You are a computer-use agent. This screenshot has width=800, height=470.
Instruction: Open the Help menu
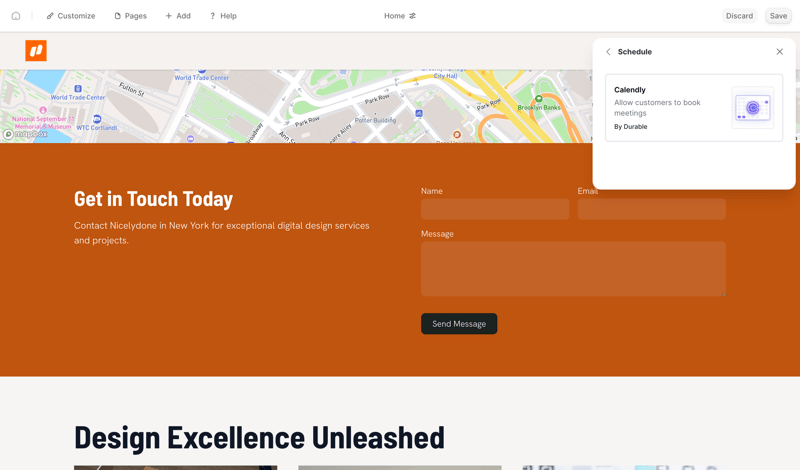223,16
